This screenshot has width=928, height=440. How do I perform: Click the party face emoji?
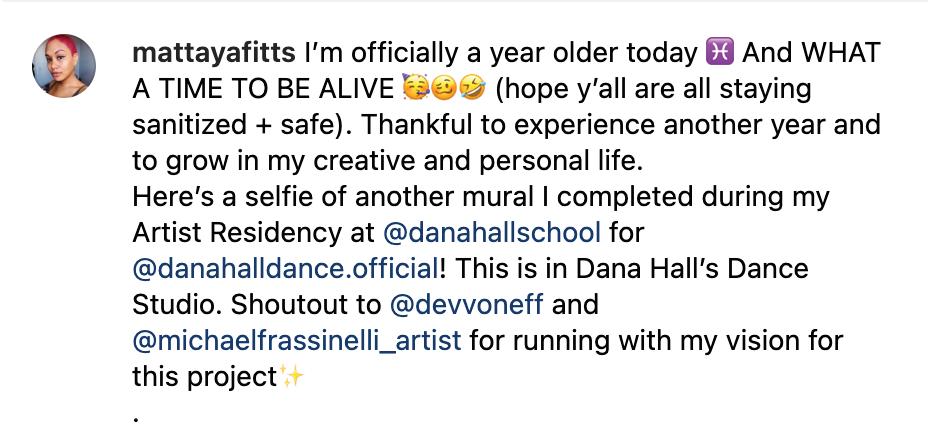tap(414, 89)
